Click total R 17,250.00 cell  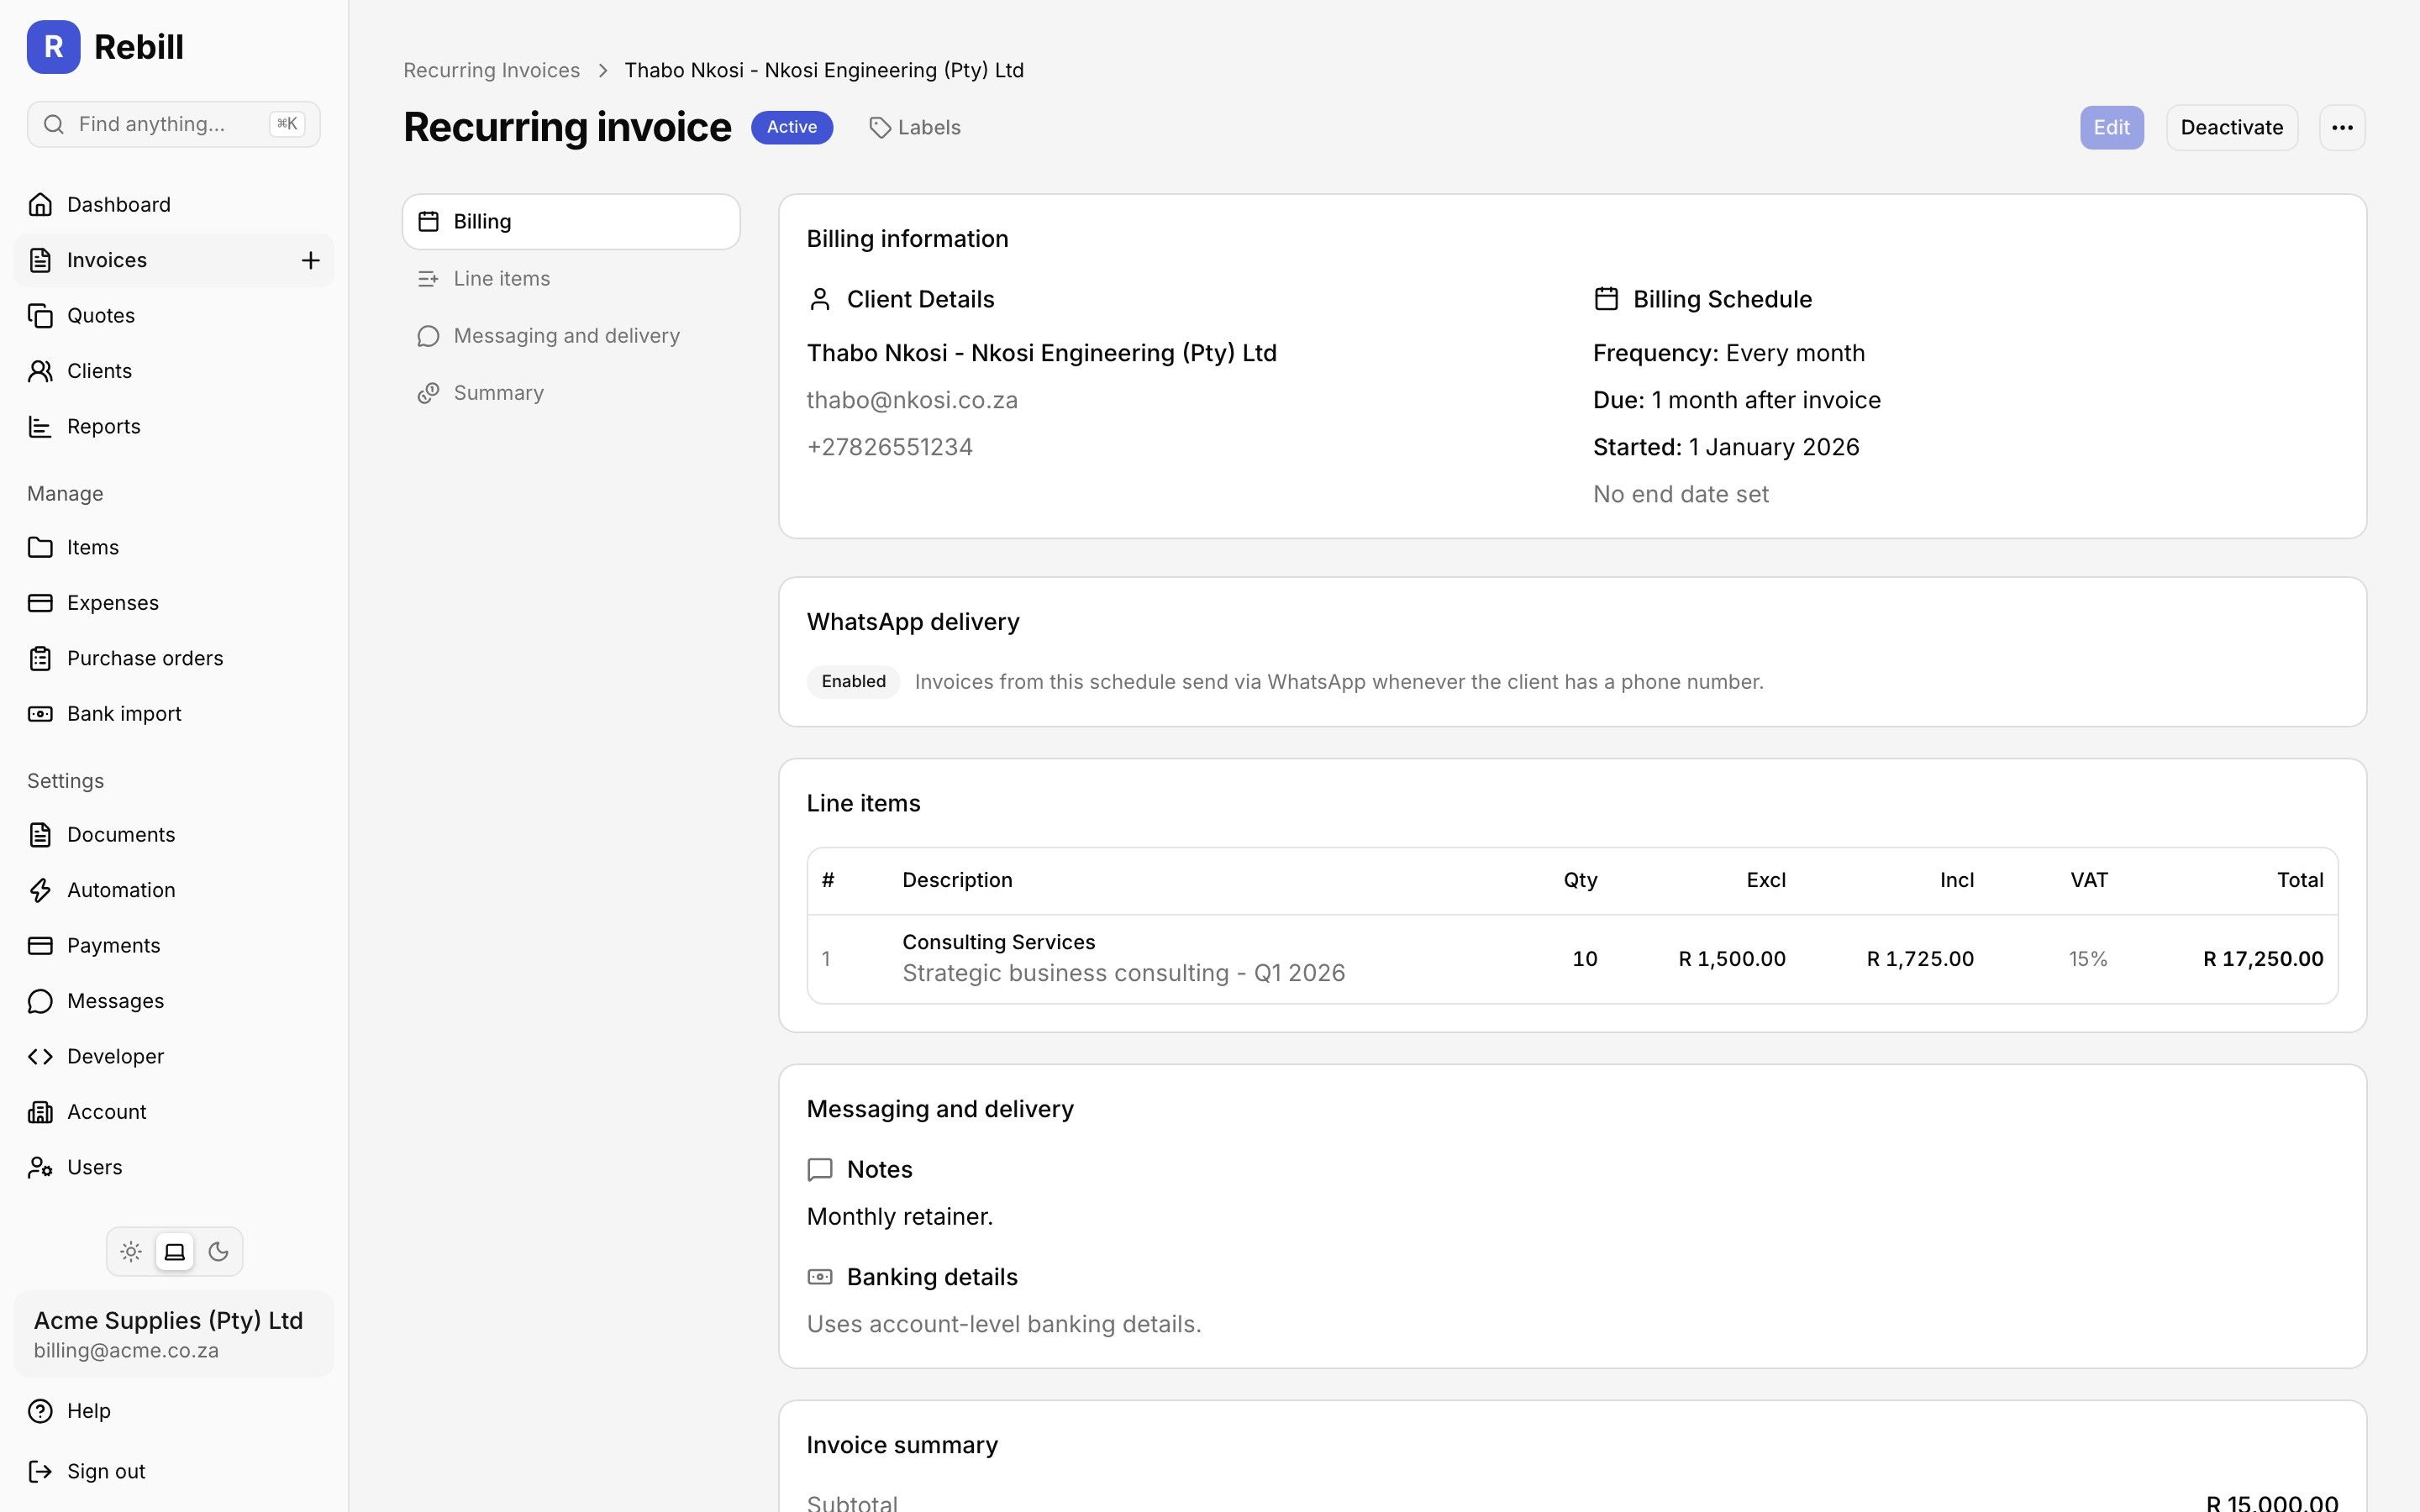[x=2263, y=959]
